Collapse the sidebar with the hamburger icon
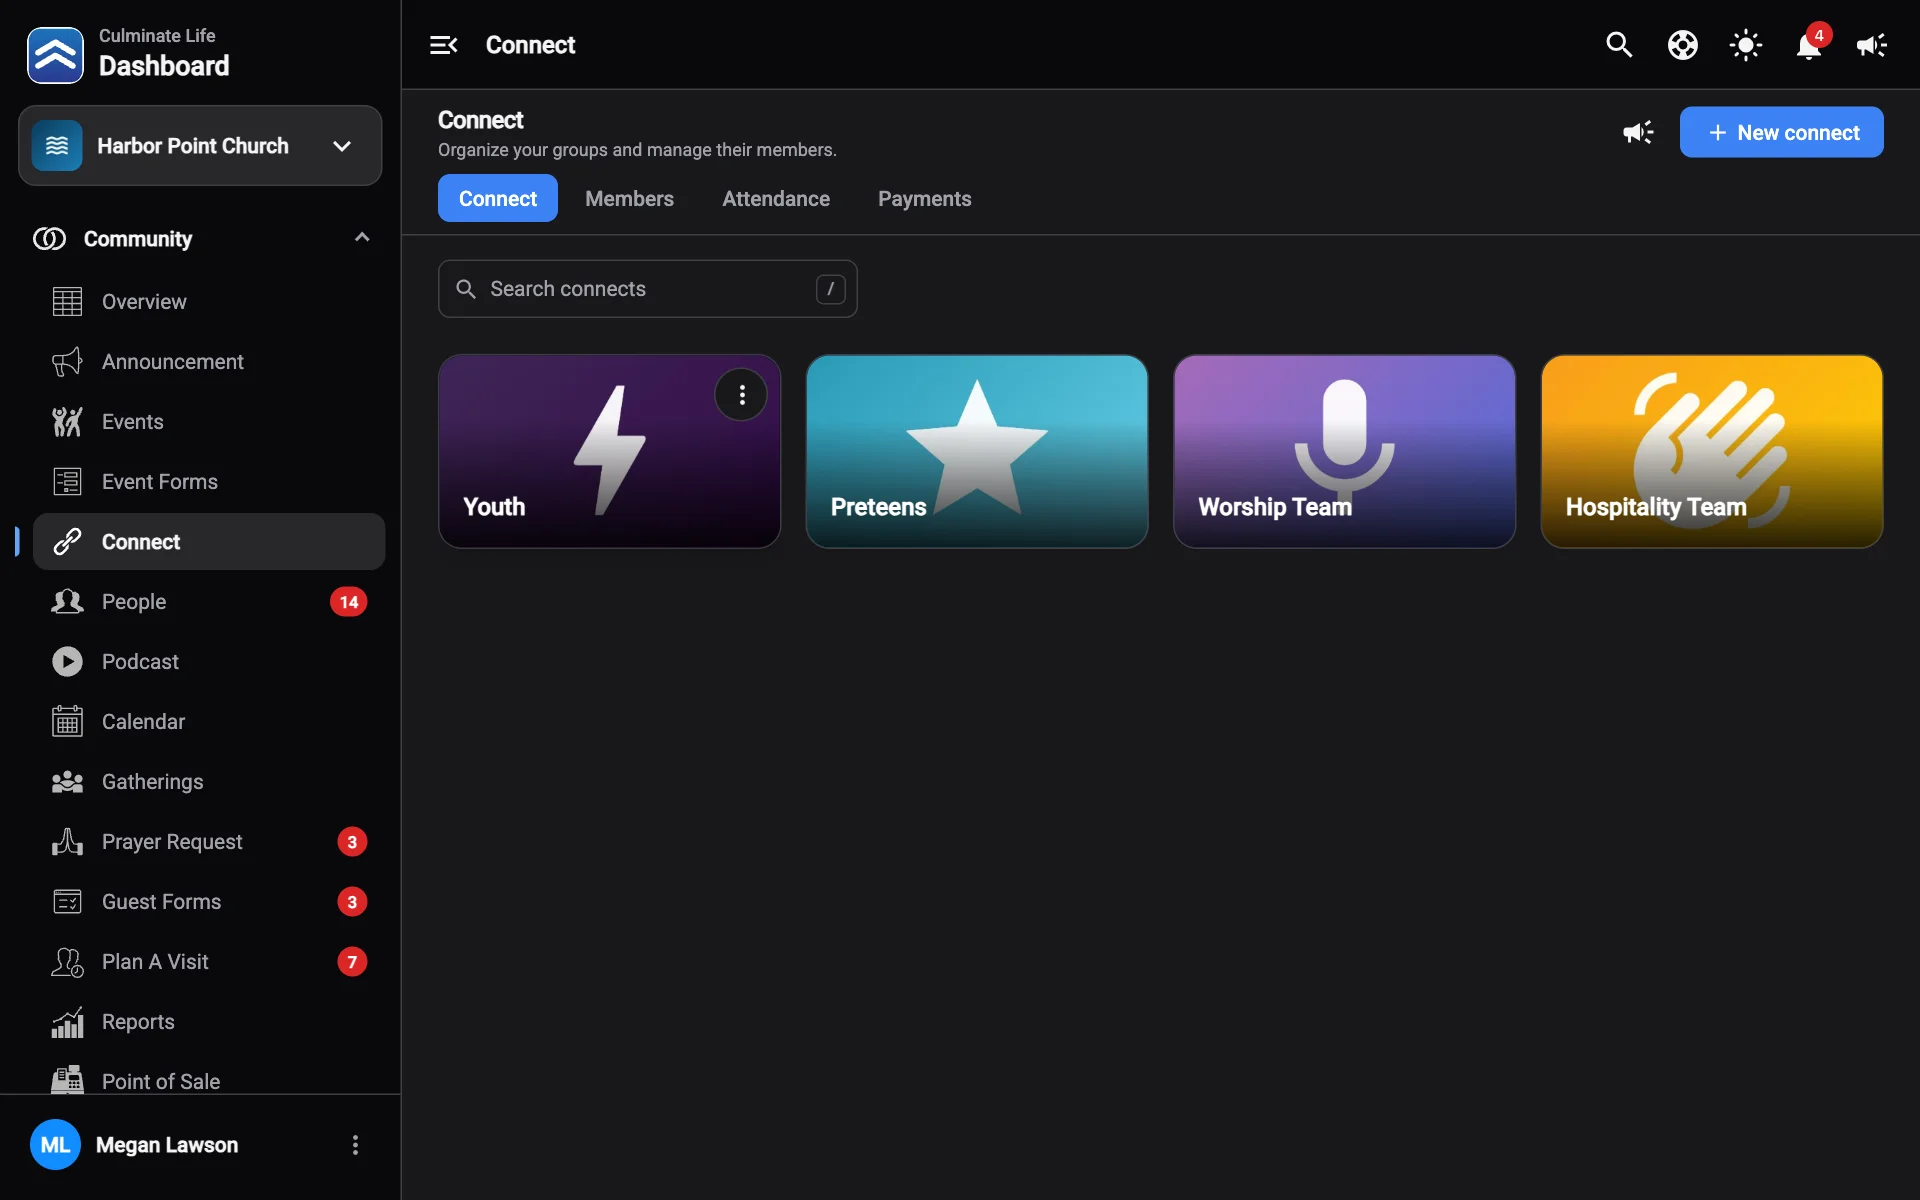The image size is (1920, 1200). [x=443, y=45]
